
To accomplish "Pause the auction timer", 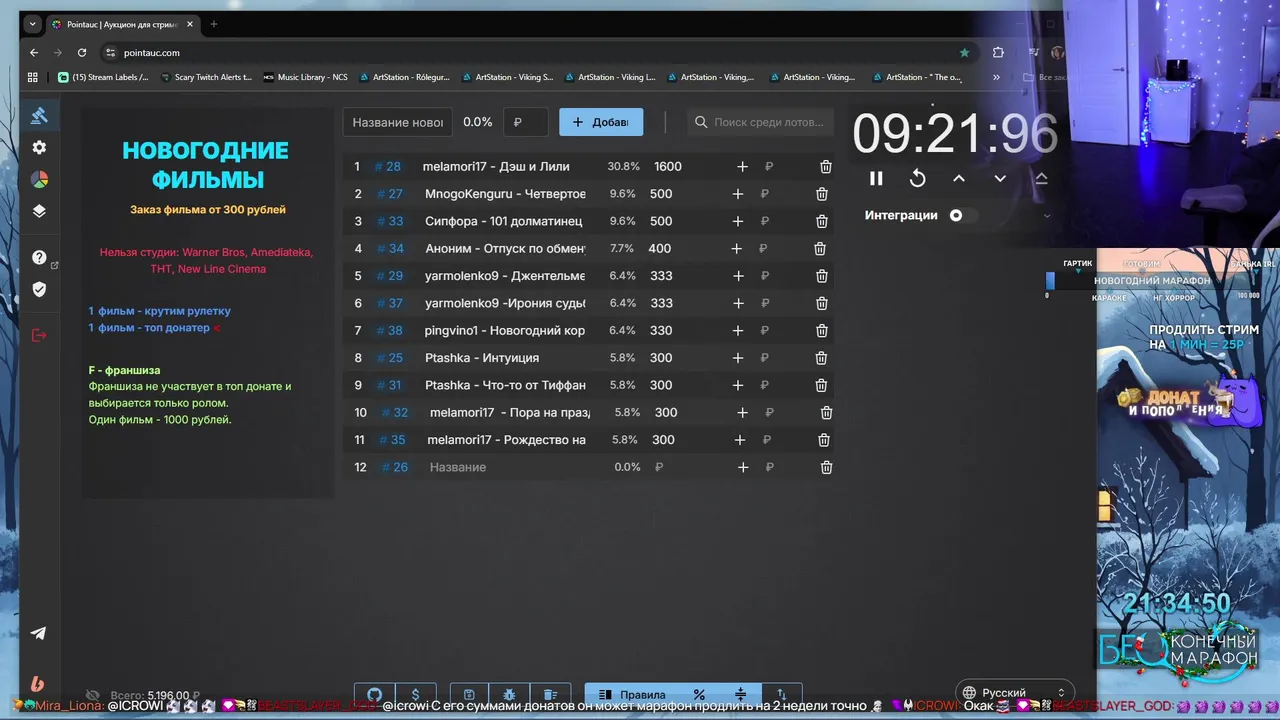I will pyautogui.click(x=876, y=178).
